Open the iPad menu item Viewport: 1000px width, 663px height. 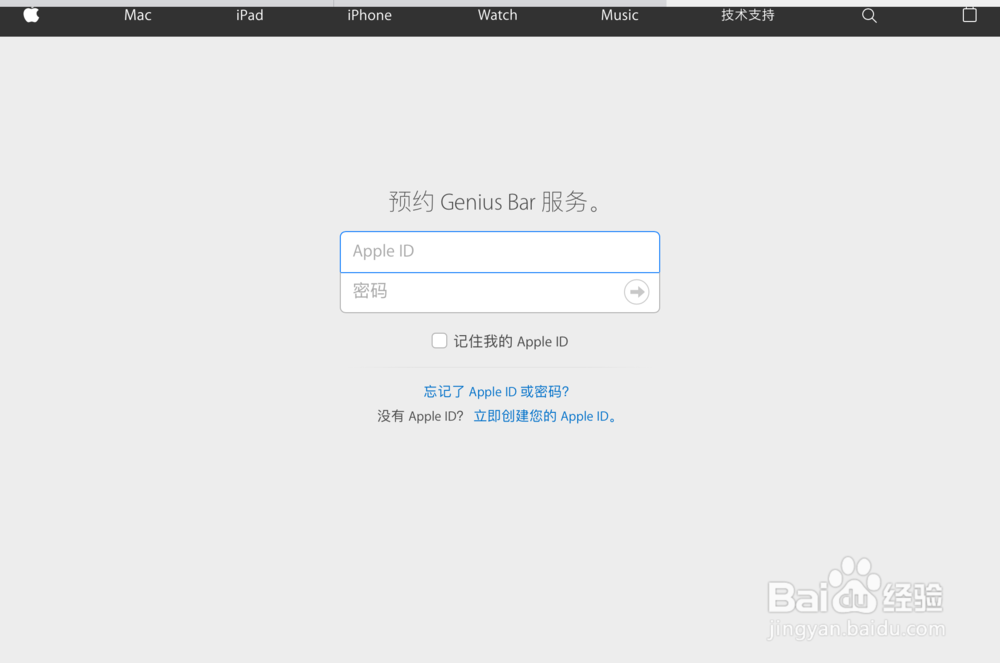coord(249,15)
